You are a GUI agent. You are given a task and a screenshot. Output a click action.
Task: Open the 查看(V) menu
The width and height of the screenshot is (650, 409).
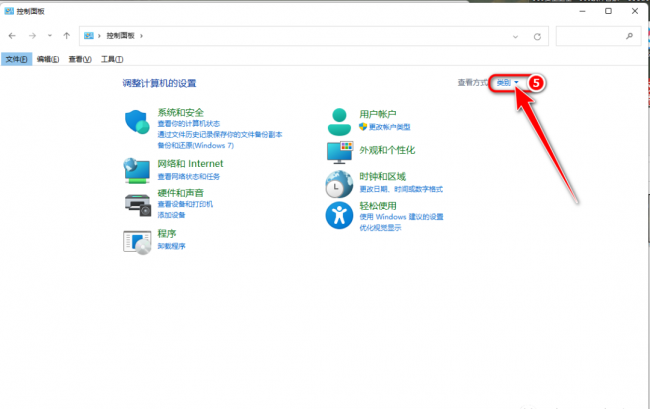tap(80, 59)
